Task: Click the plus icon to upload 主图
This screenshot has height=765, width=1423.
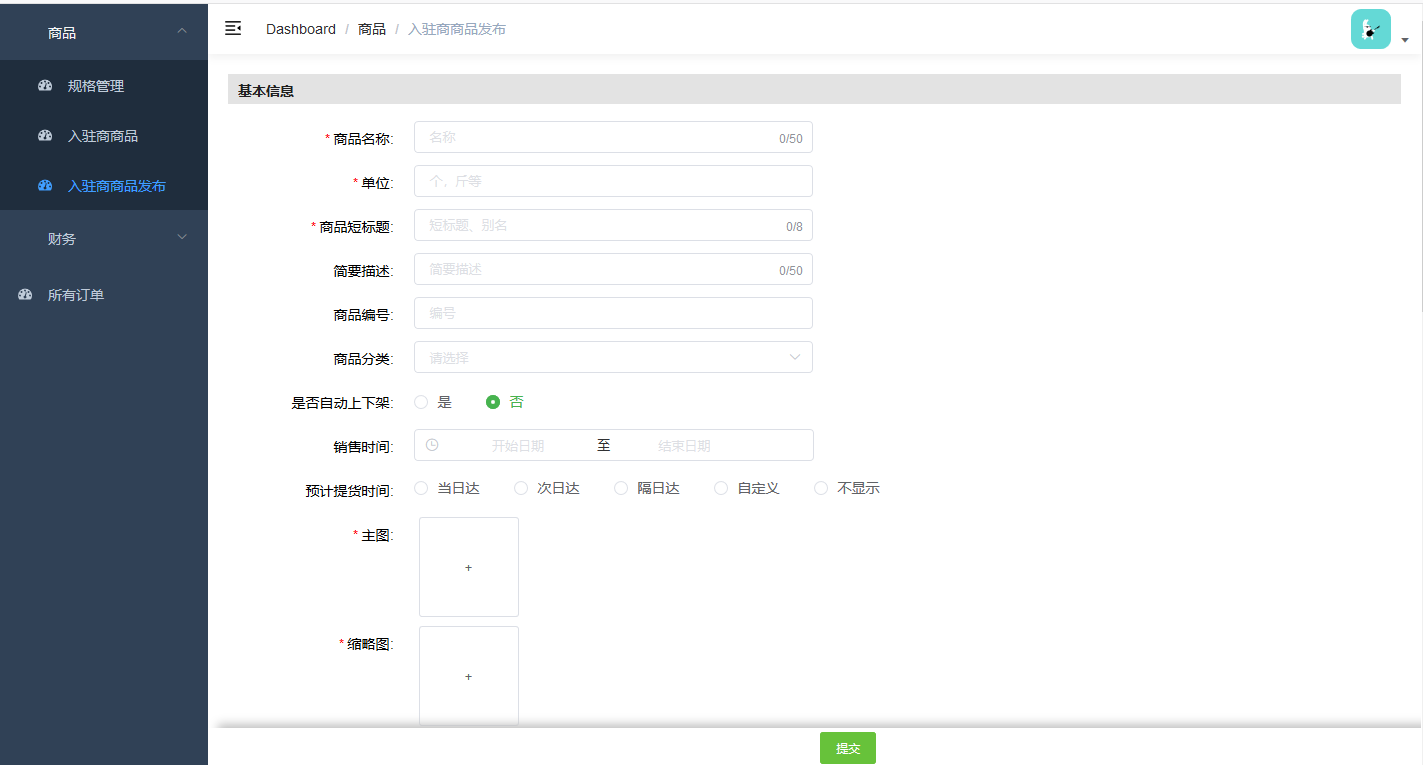Action: click(468, 567)
